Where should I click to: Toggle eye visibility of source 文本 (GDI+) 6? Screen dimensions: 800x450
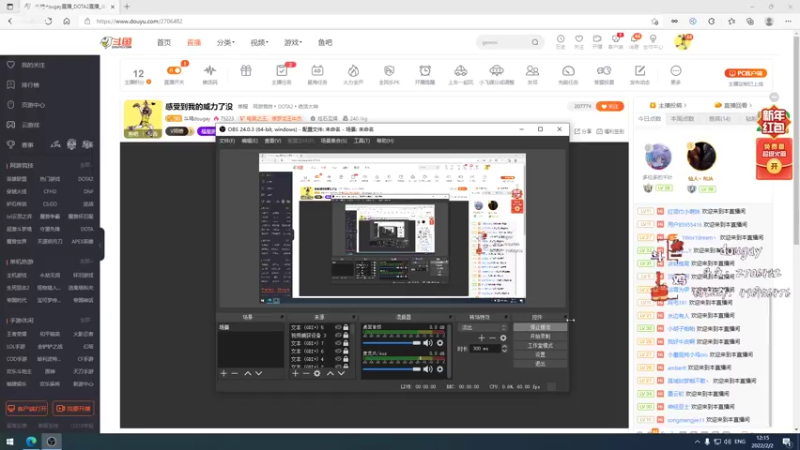(x=338, y=351)
